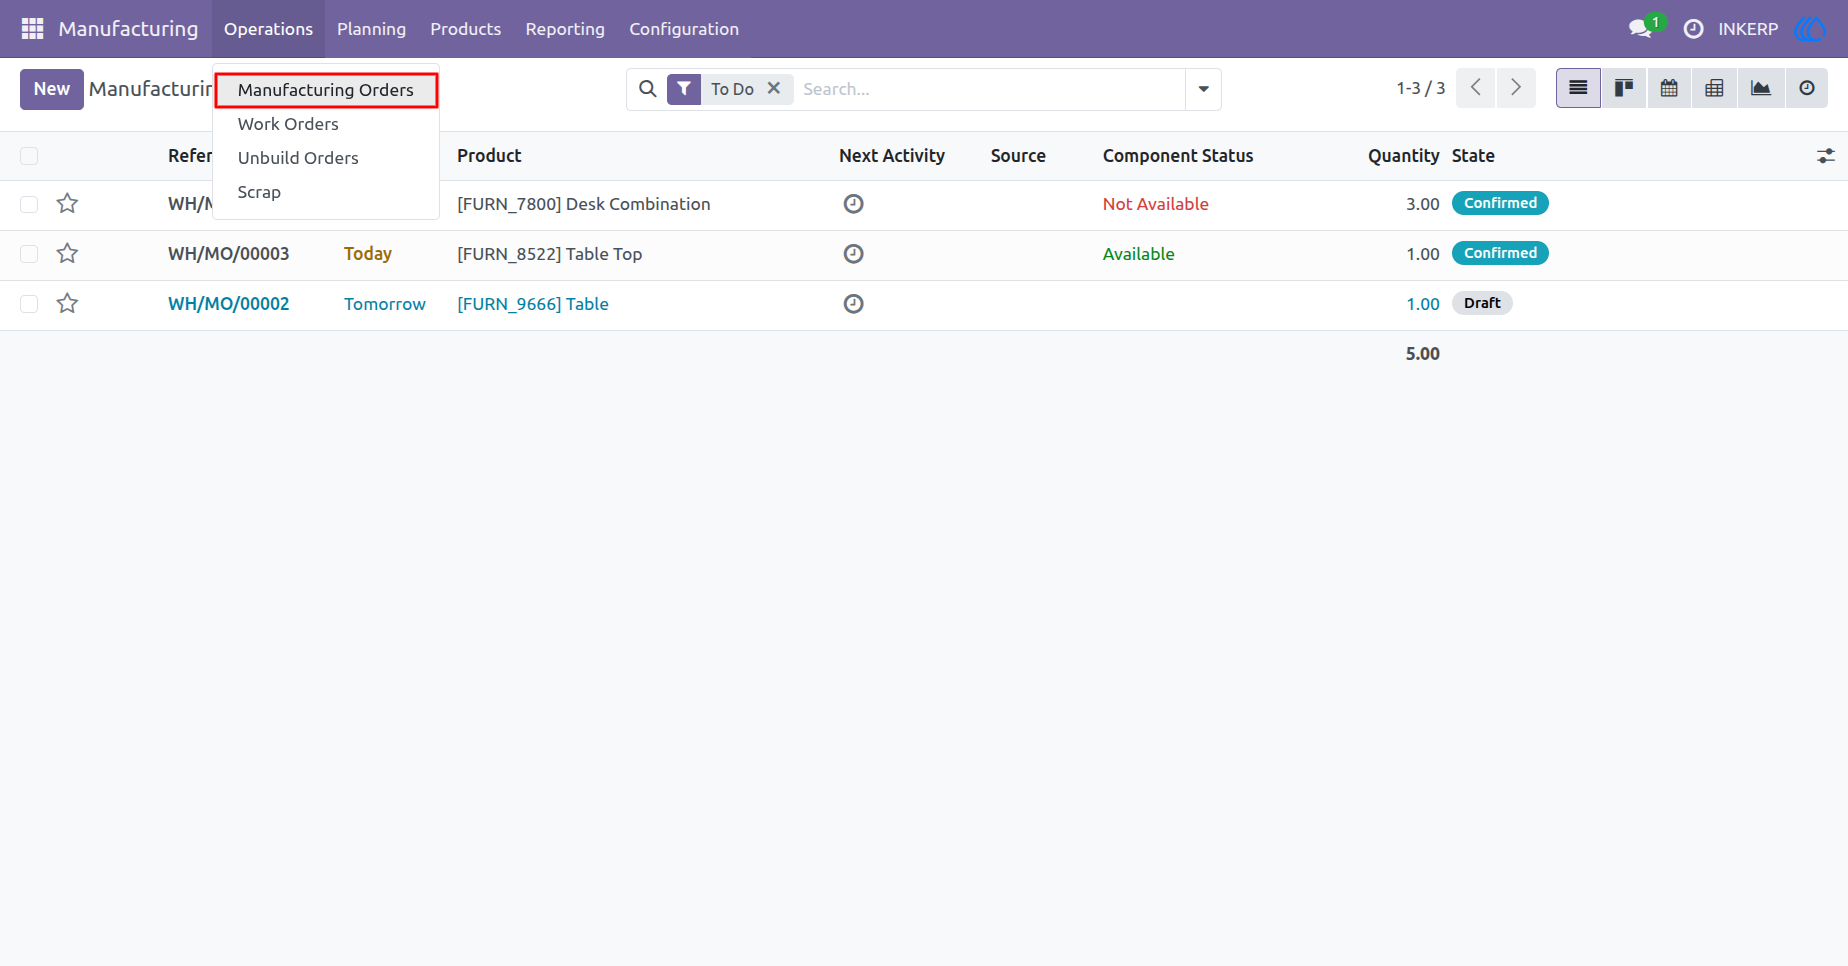Star the WH/MO/00002 order
Image resolution: width=1848 pixels, height=966 pixels.
pyautogui.click(x=67, y=304)
